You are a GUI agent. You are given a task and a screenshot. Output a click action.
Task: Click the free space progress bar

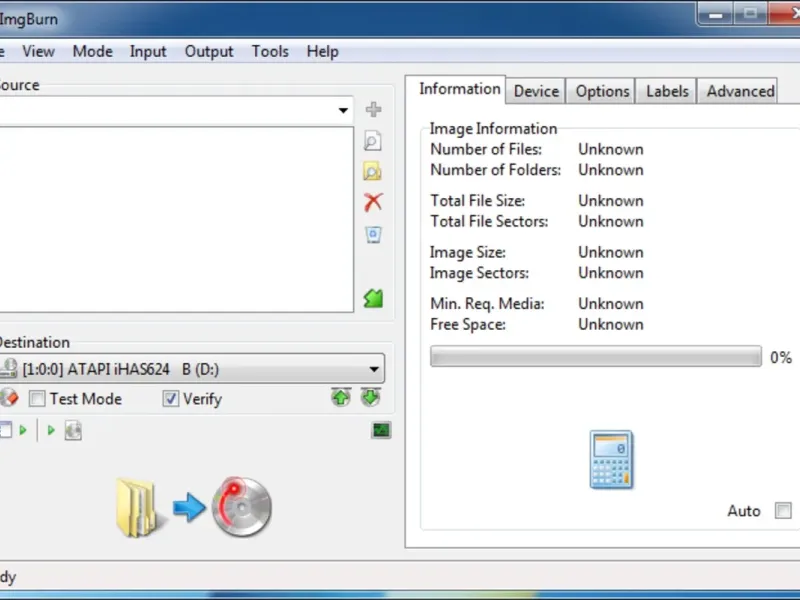point(595,356)
